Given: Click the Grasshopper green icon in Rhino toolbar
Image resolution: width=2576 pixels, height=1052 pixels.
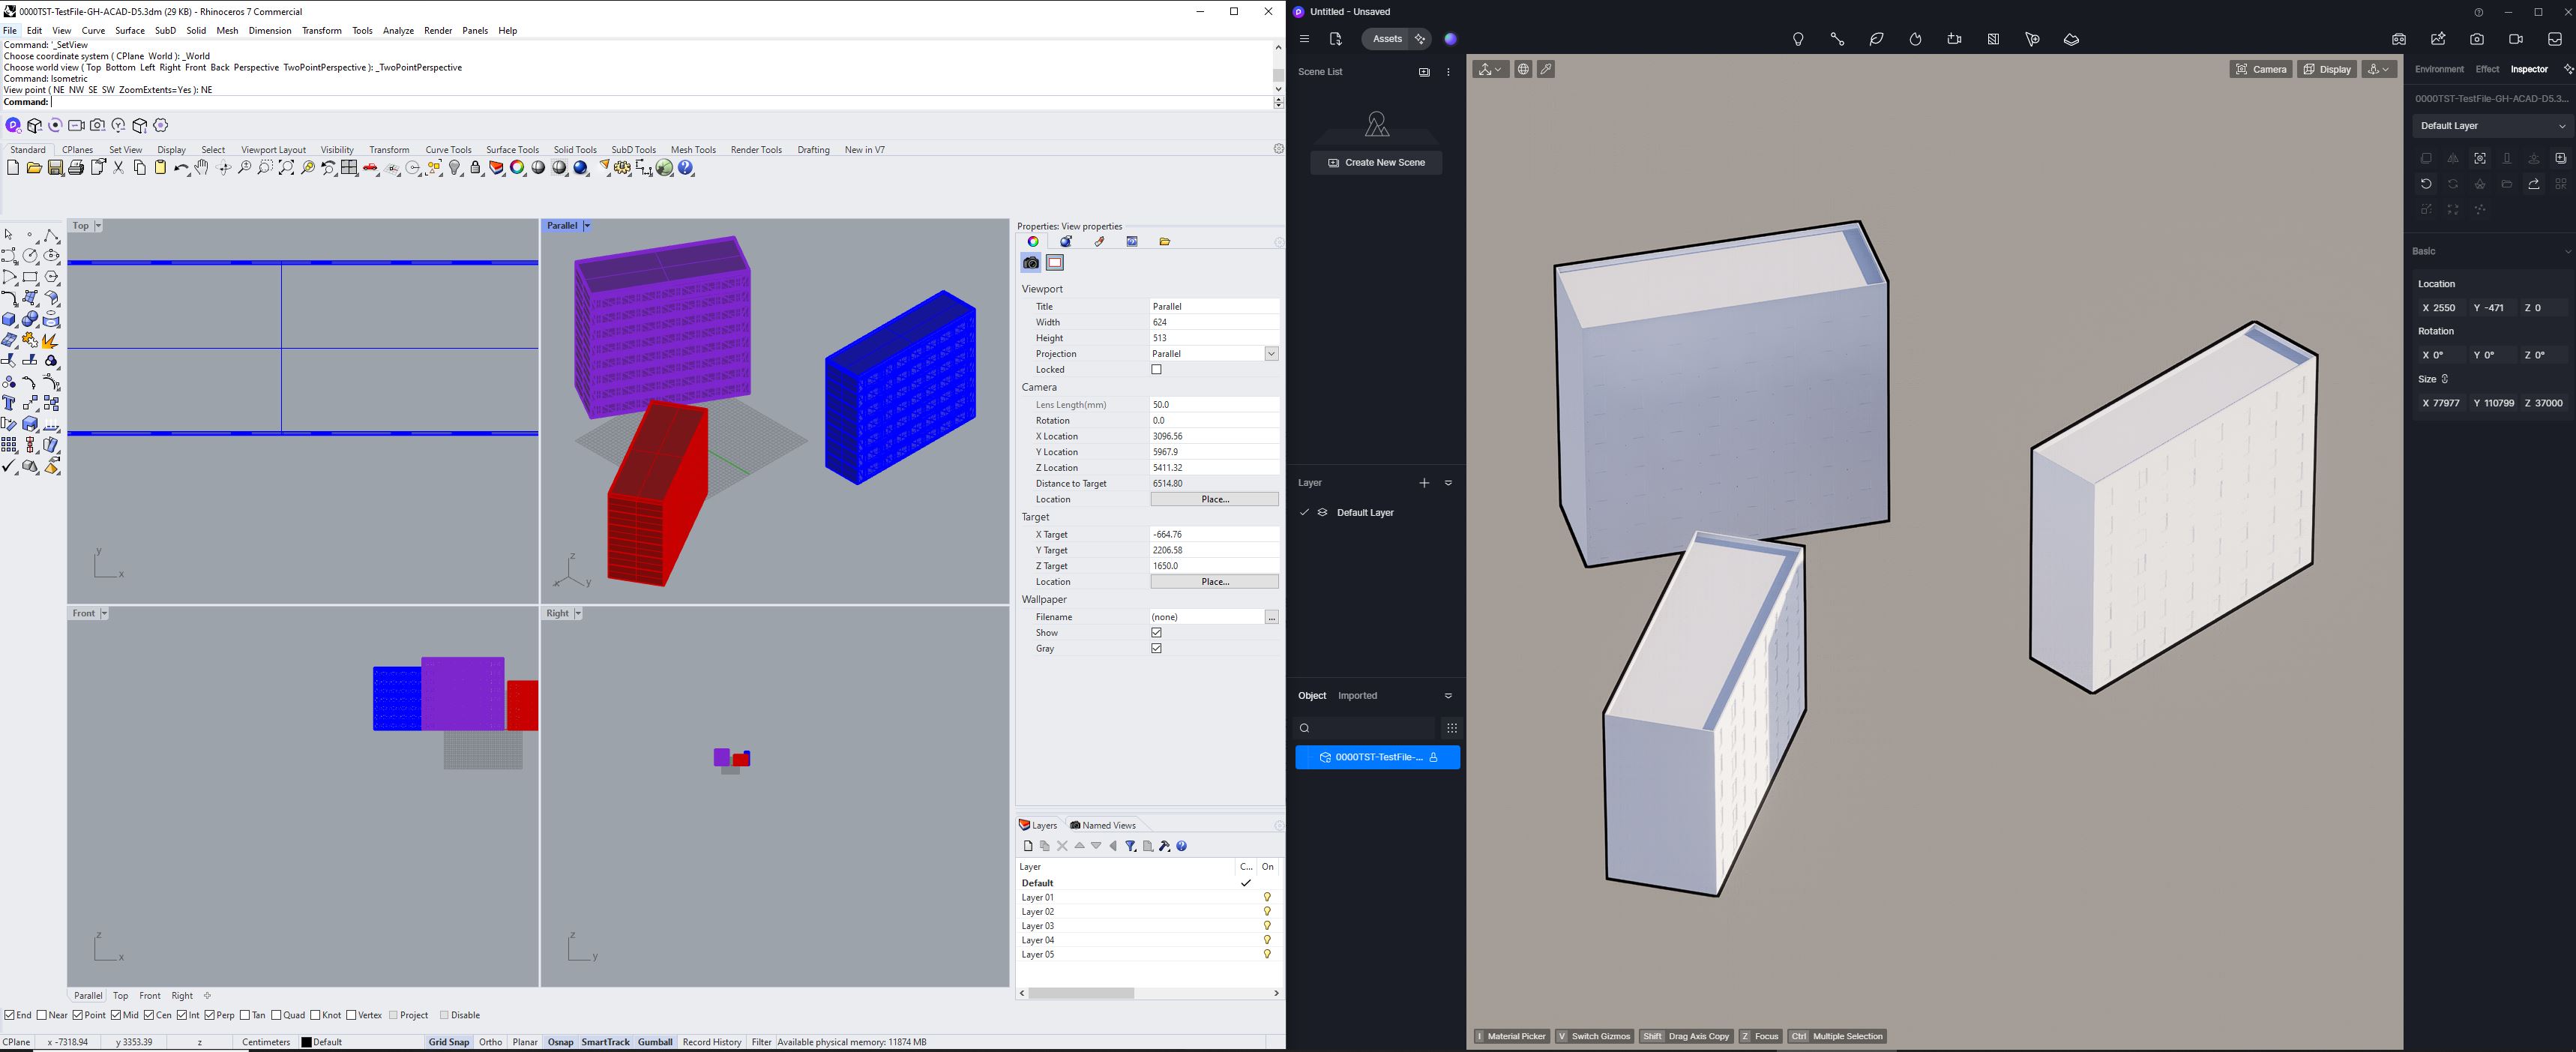Looking at the screenshot, I should (x=665, y=168).
